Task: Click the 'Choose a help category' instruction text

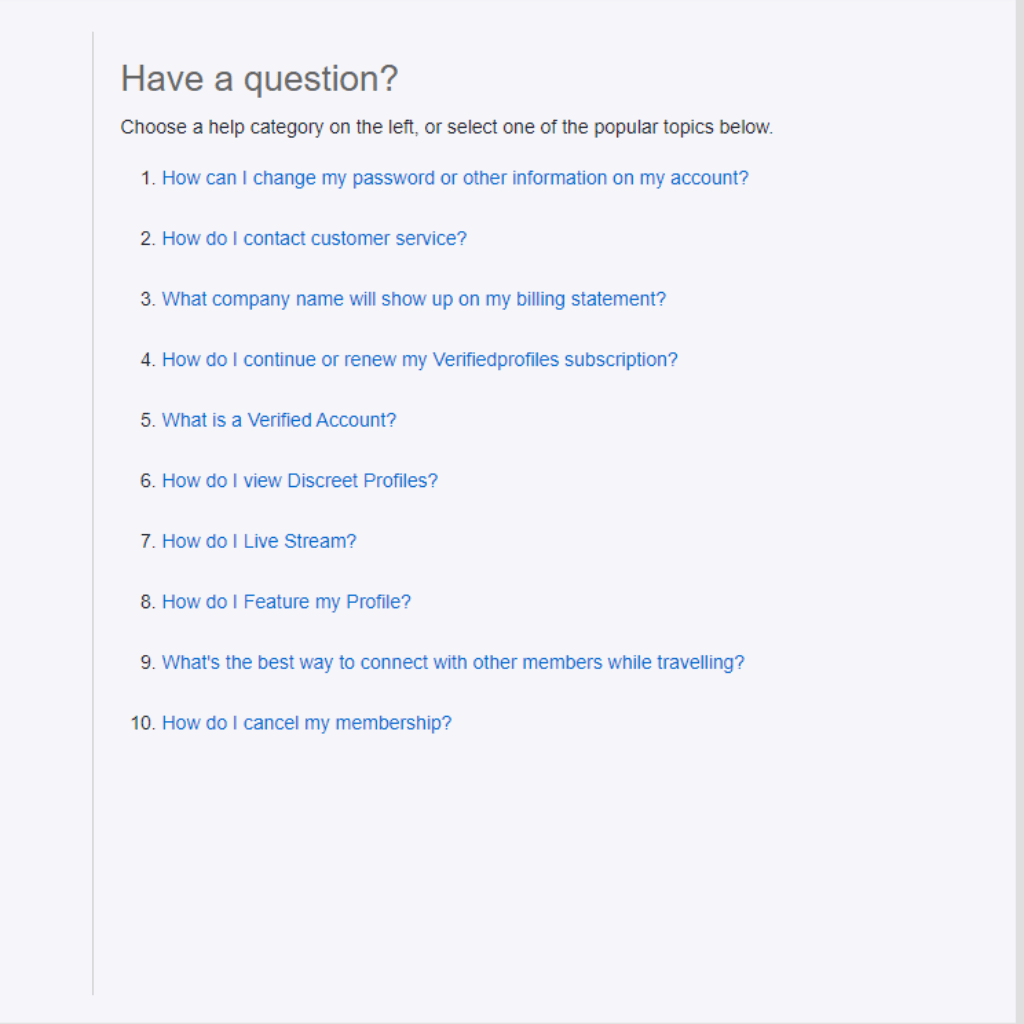Action: pos(446,128)
